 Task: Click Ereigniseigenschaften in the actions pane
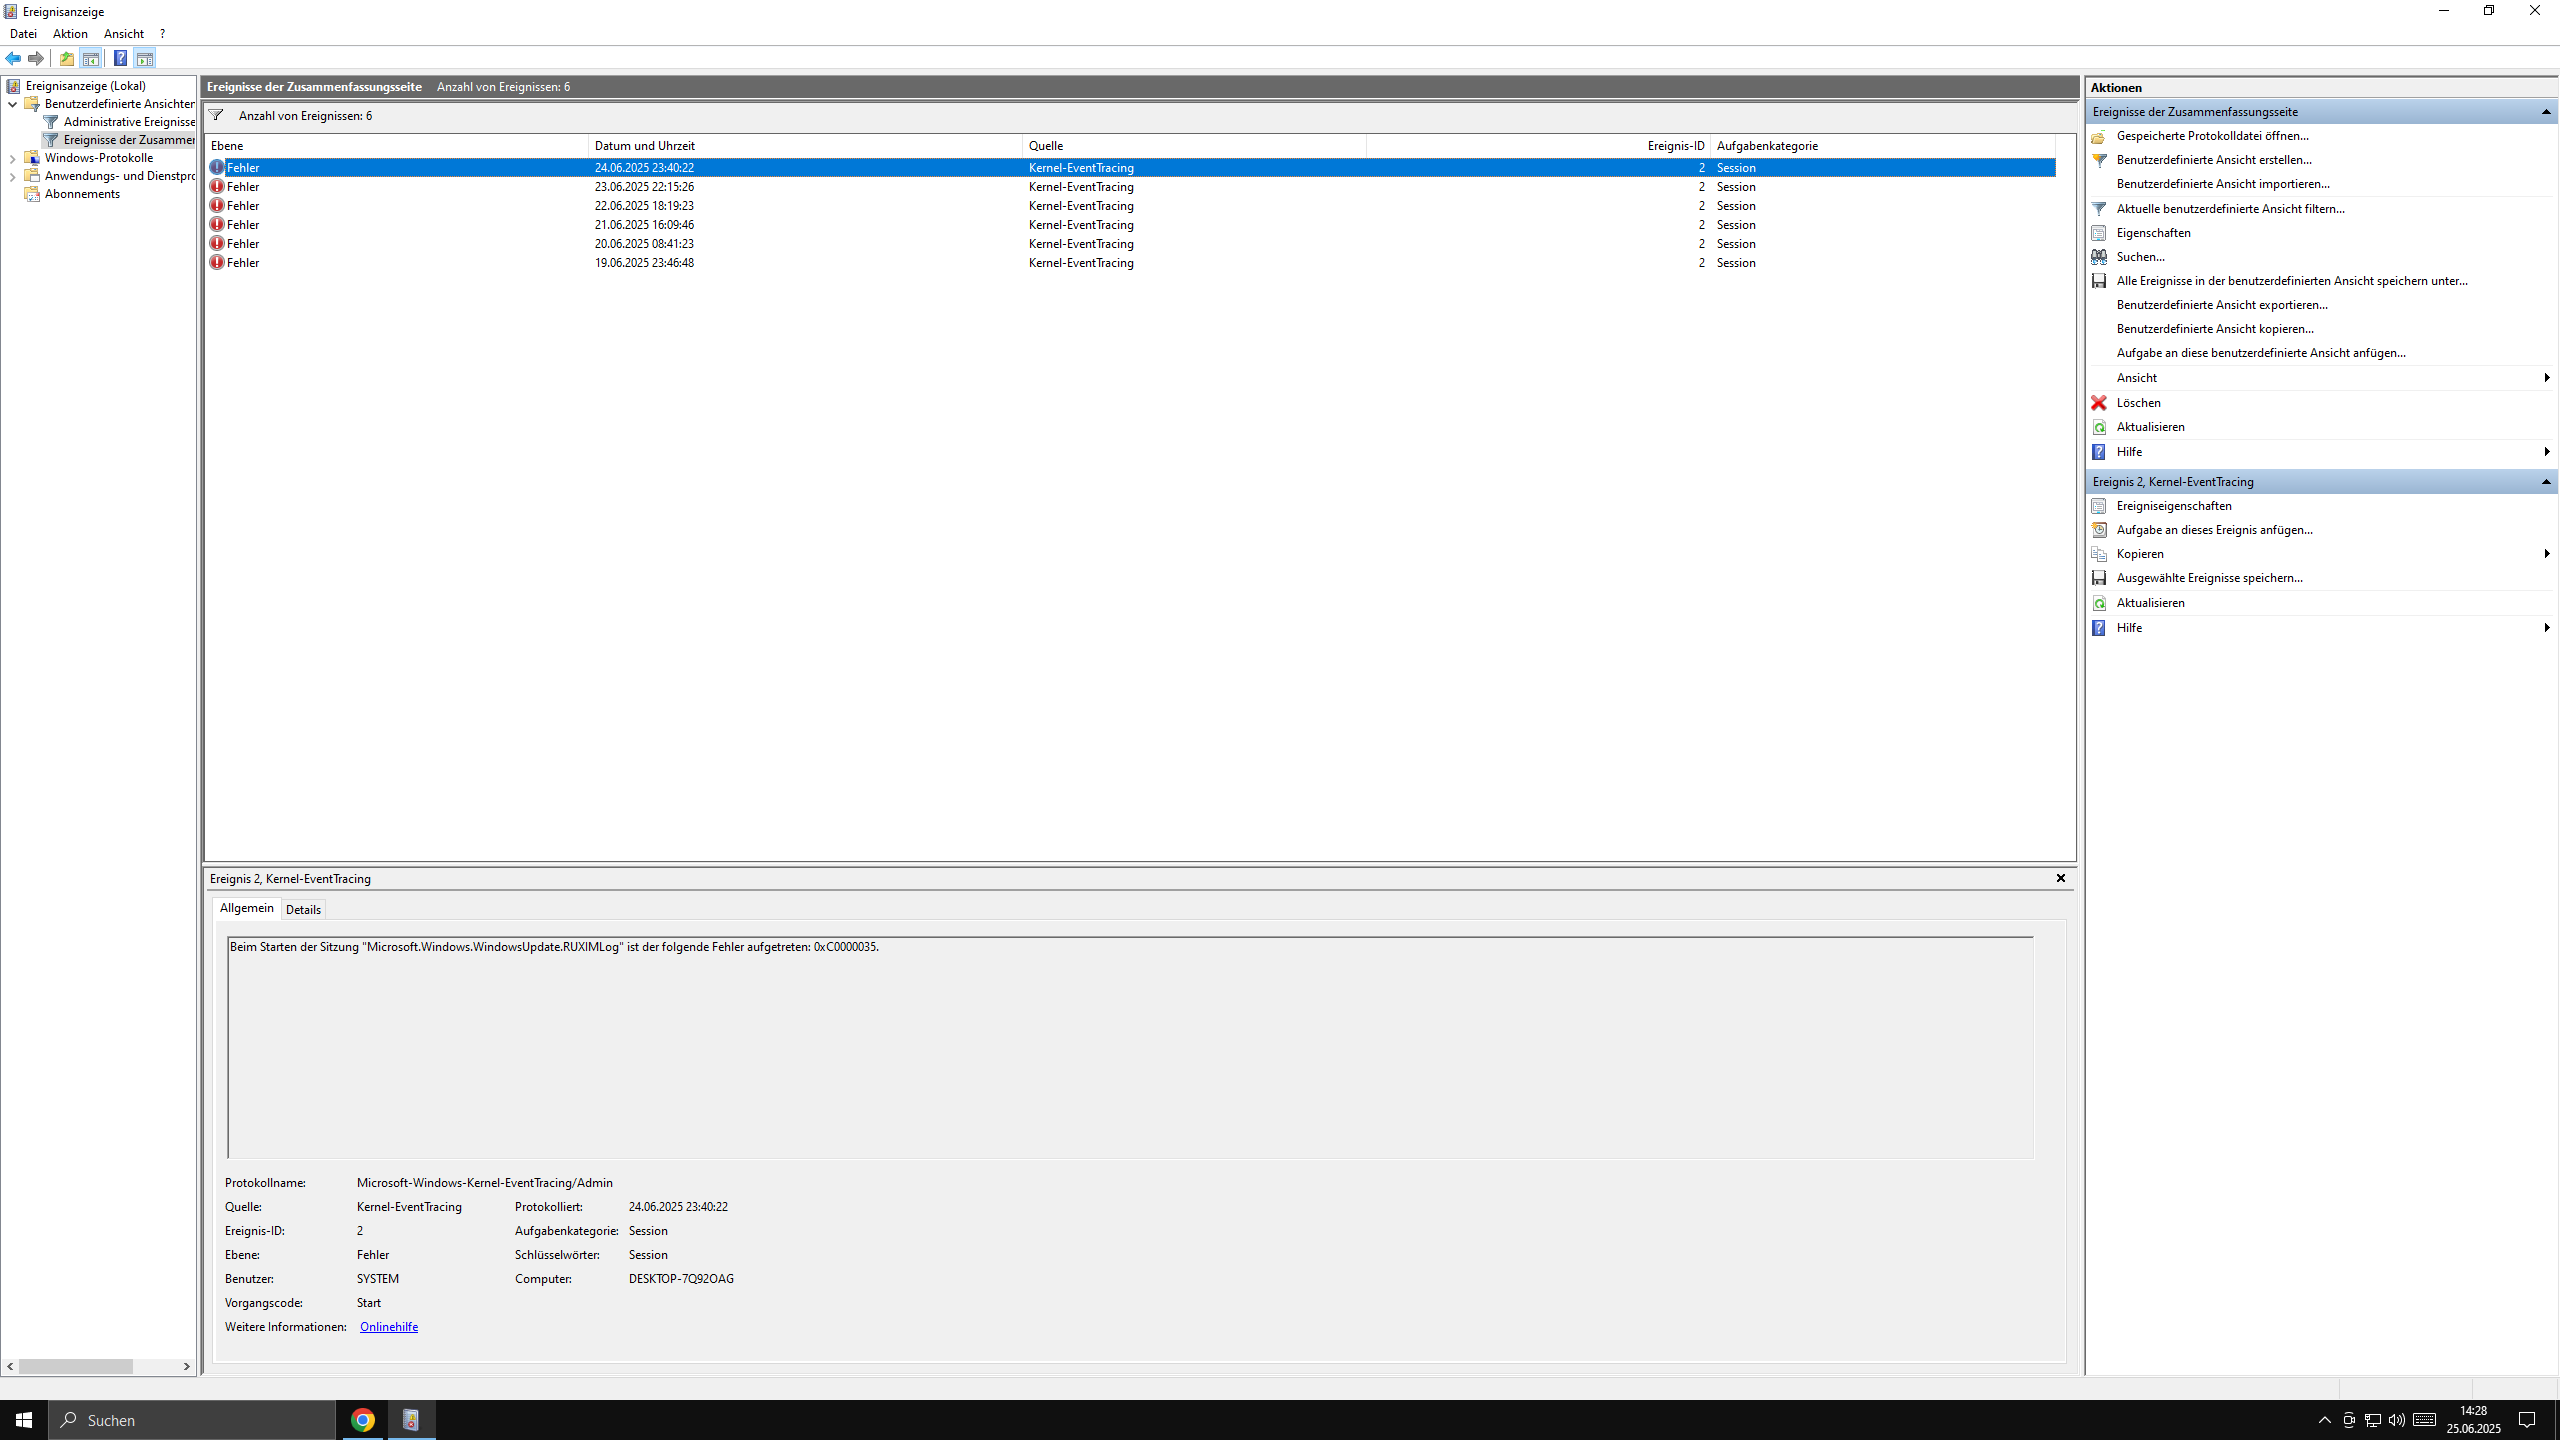pyautogui.click(x=2173, y=506)
